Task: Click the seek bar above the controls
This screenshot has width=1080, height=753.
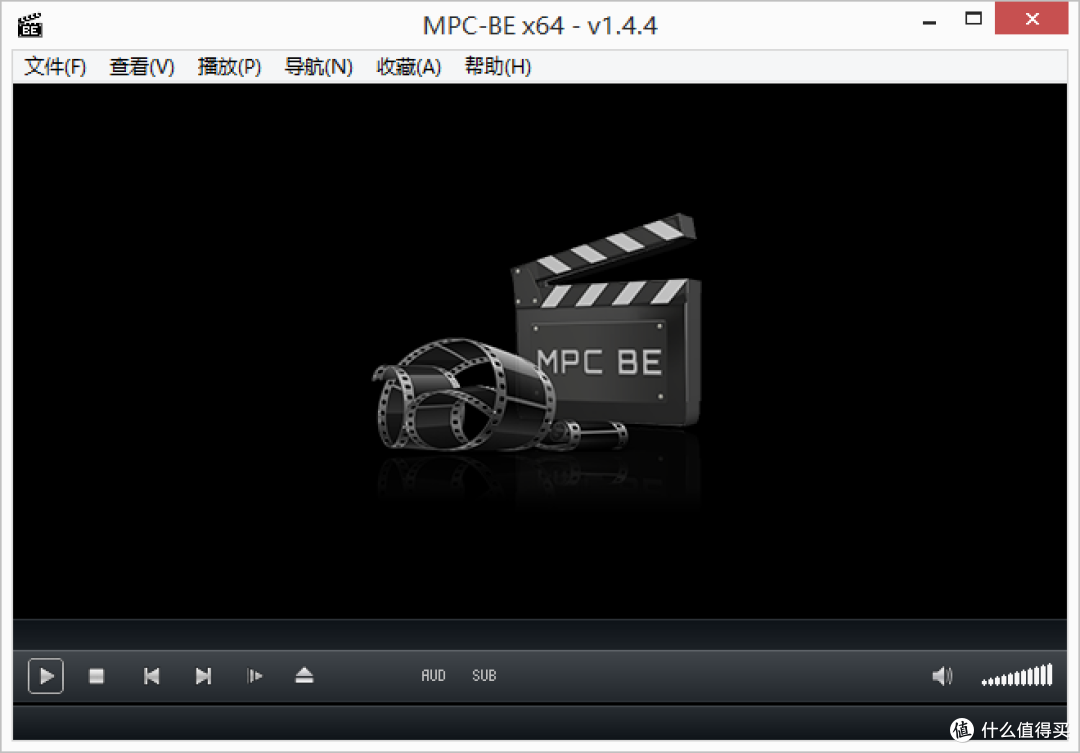Action: coord(540,635)
